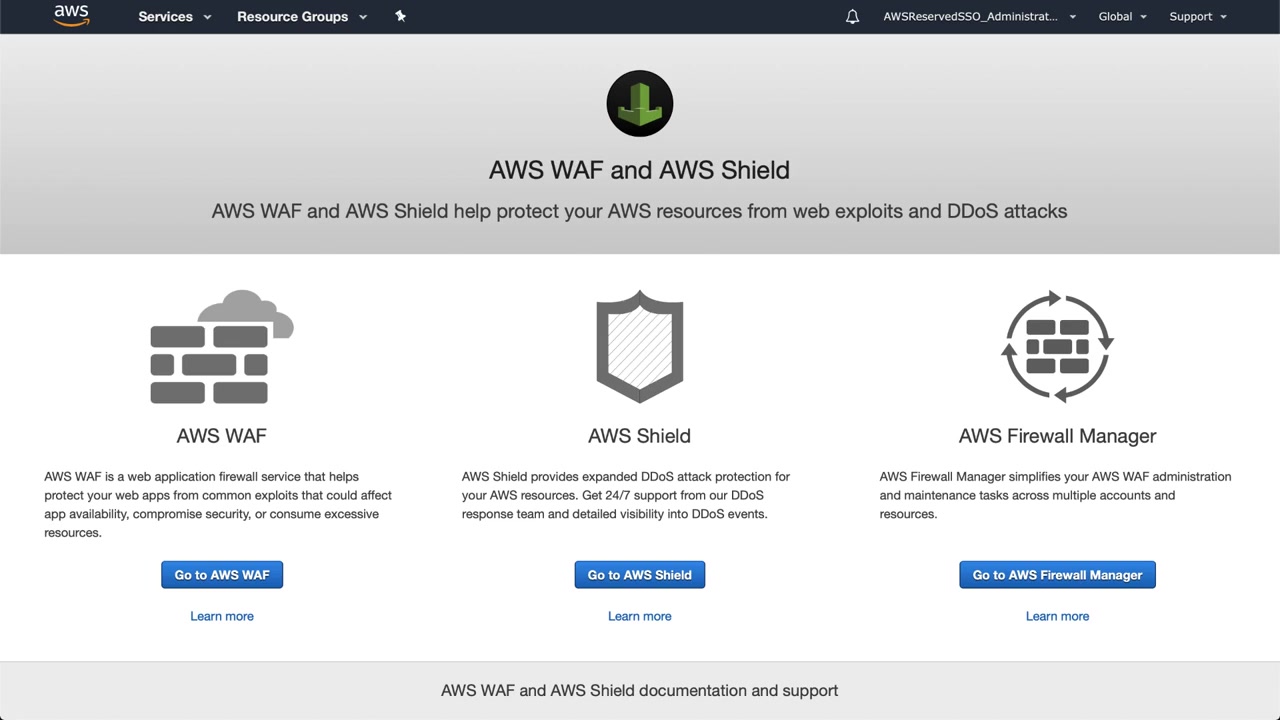The image size is (1280, 720).
Task: Click the Firewall Manager circular arrows icon
Action: (1057, 347)
